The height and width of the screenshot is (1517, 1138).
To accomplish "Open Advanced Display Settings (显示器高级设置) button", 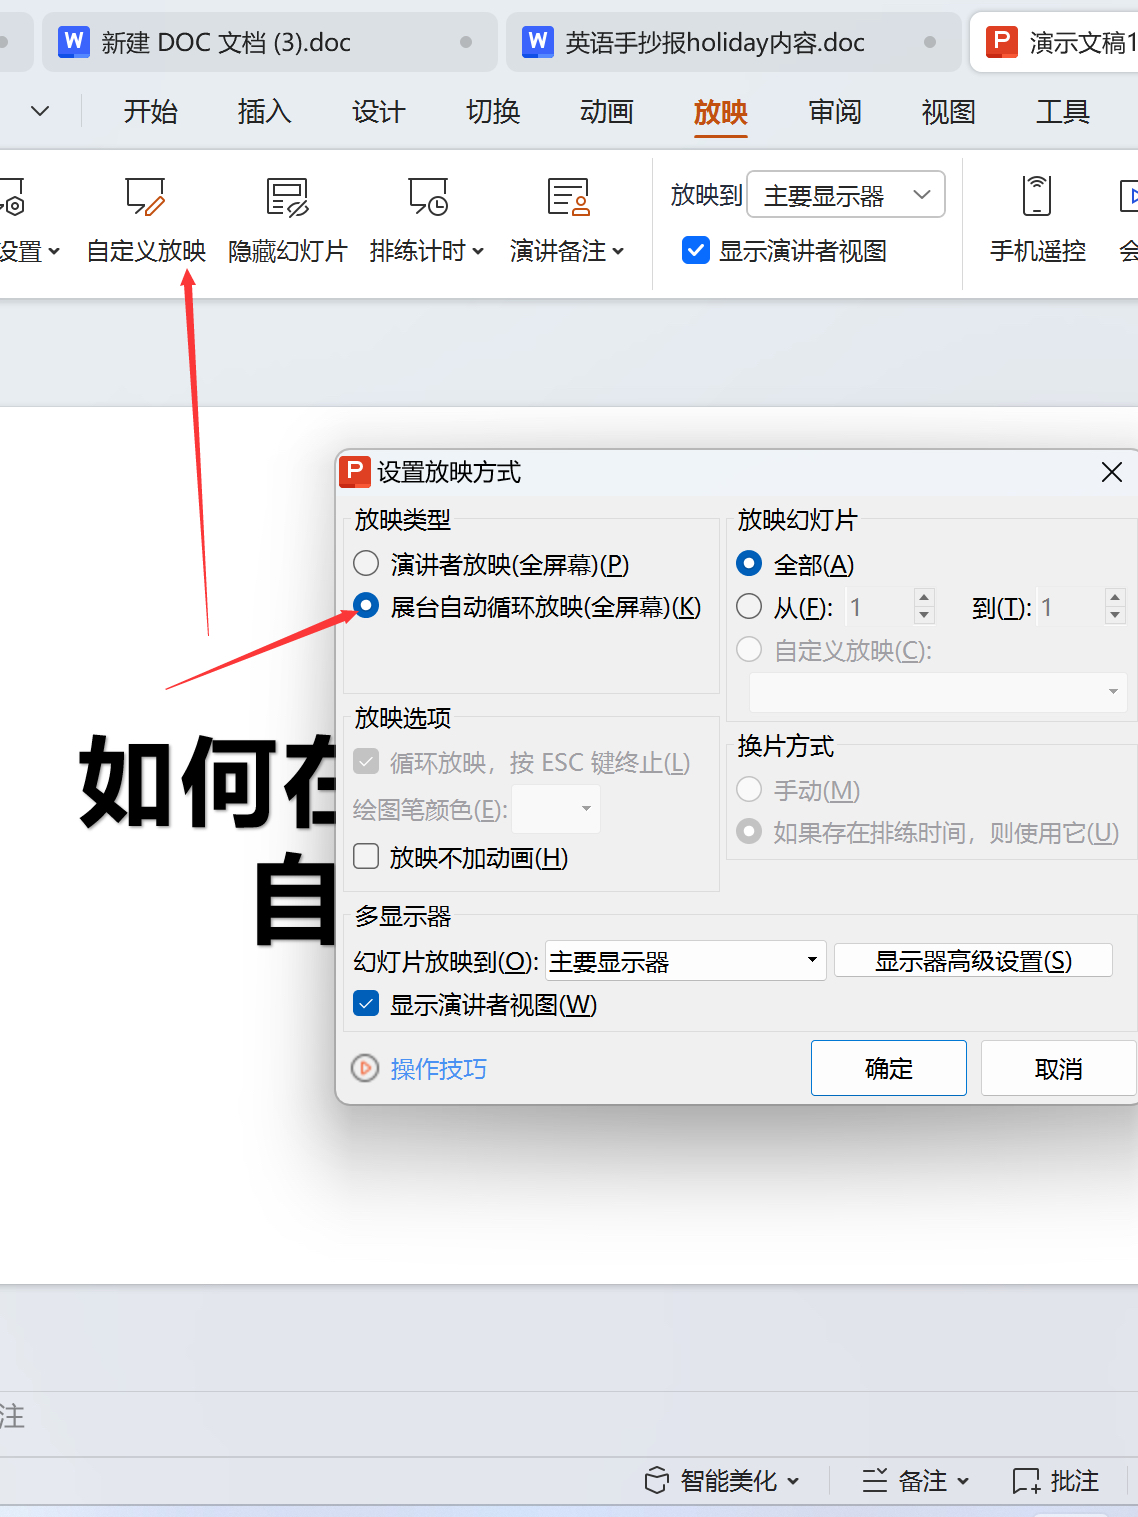I will pos(972,961).
